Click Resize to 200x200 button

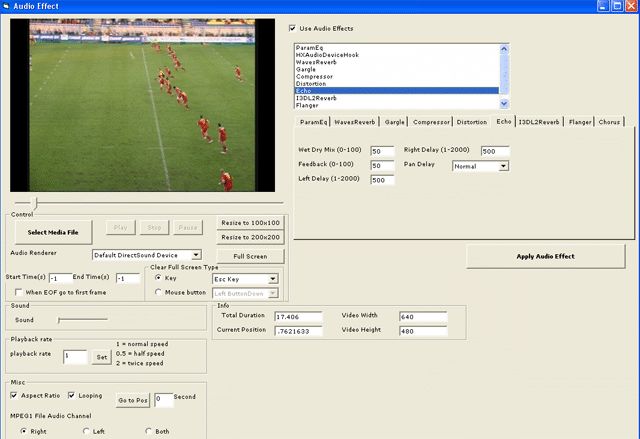[x=250, y=237]
